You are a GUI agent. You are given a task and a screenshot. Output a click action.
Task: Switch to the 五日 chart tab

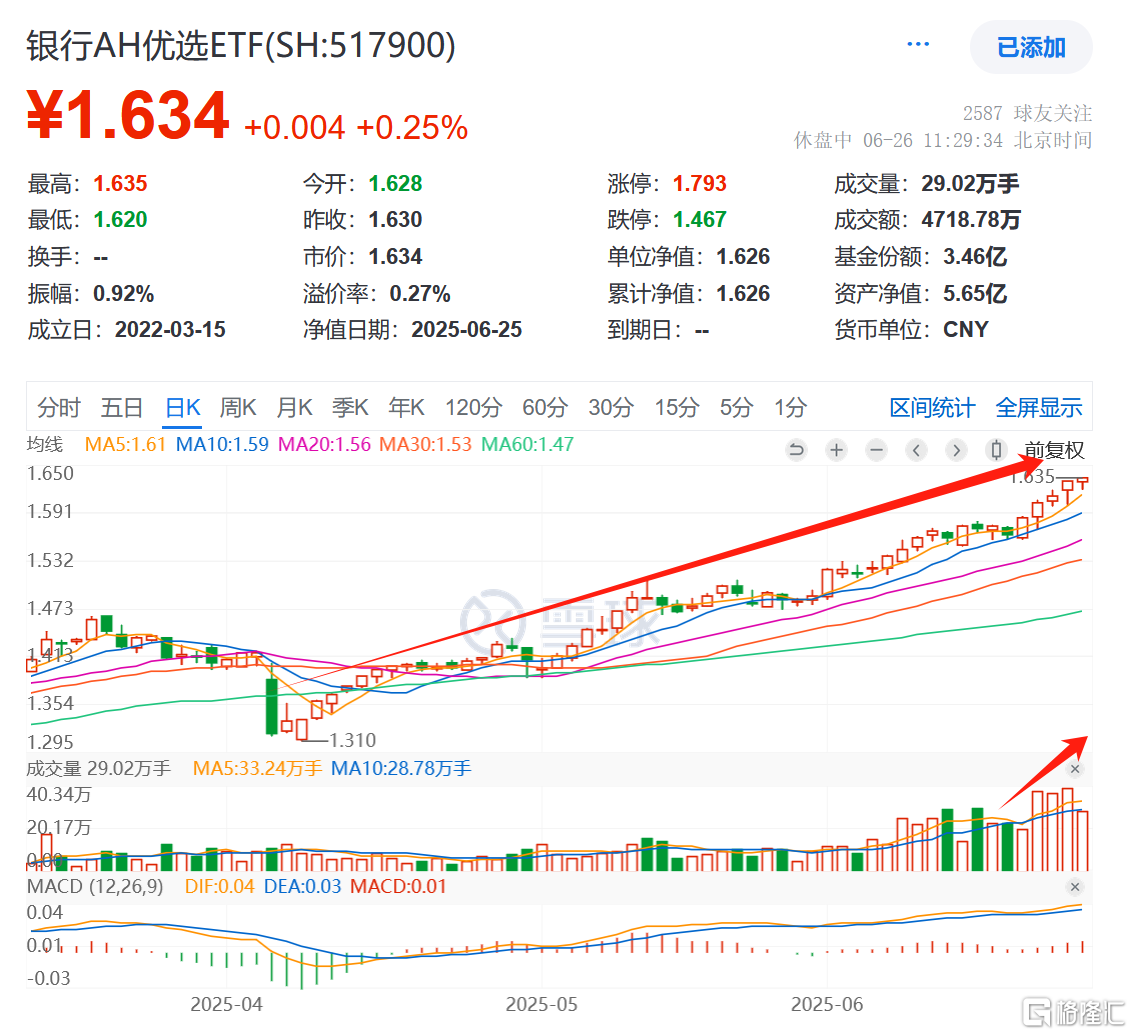[121, 408]
